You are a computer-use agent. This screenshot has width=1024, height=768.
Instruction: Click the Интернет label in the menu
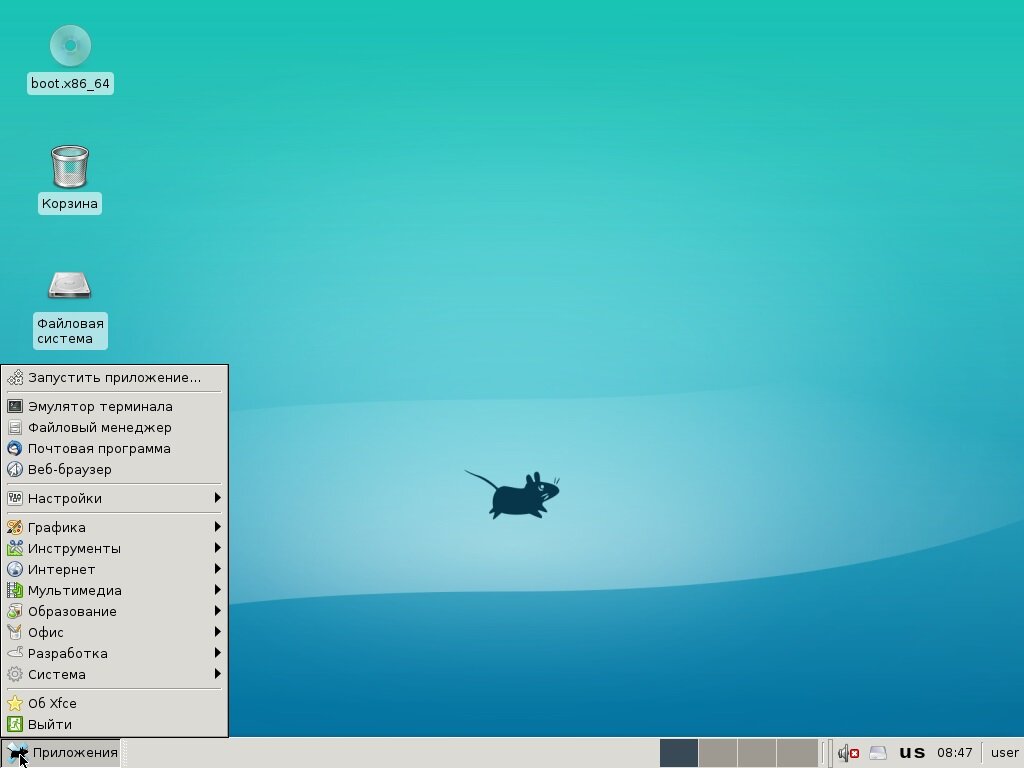click(x=61, y=569)
